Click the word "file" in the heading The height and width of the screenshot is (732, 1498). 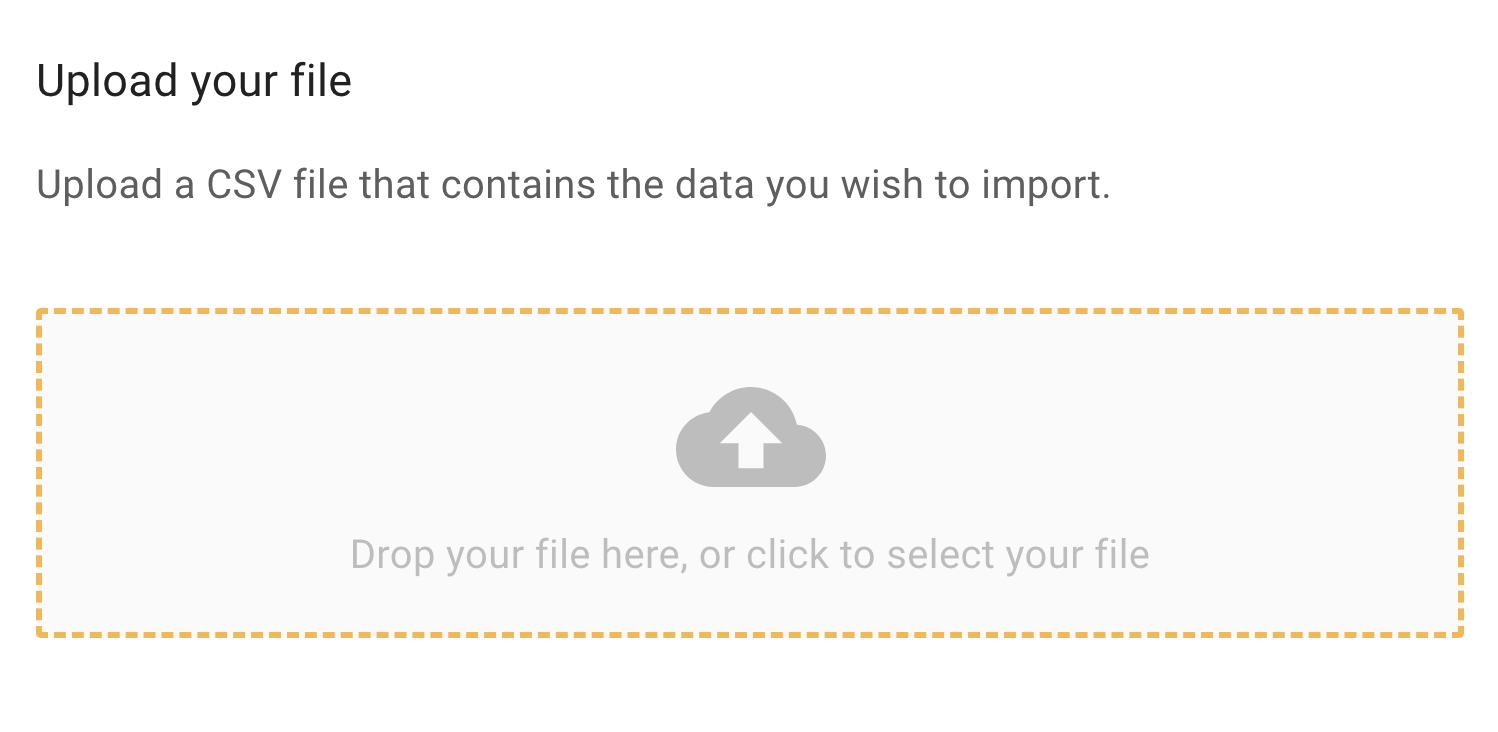tap(321, 81)
